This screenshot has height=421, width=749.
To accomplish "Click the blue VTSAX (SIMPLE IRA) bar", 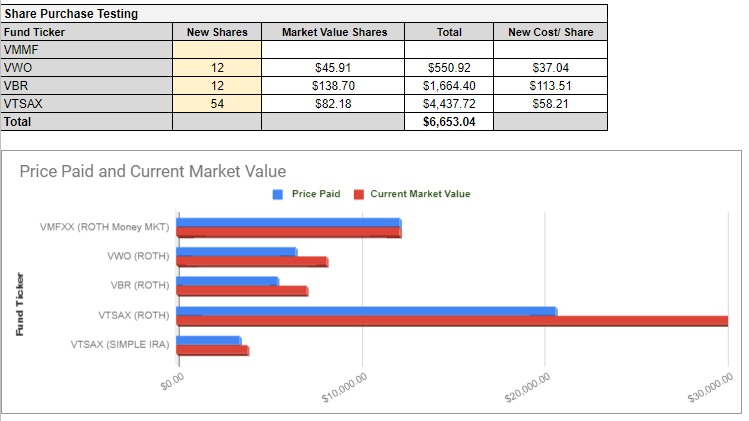I will click(208, 340).
